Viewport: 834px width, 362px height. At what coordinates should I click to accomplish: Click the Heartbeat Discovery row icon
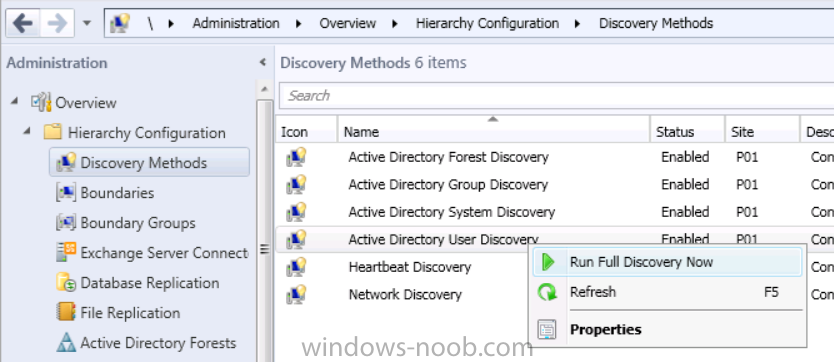point(296,267)
